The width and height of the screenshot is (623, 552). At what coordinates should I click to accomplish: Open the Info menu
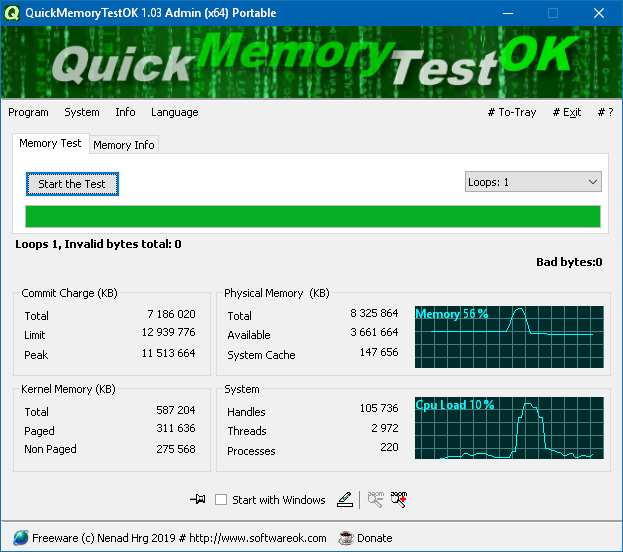click(x=125, y=112)
